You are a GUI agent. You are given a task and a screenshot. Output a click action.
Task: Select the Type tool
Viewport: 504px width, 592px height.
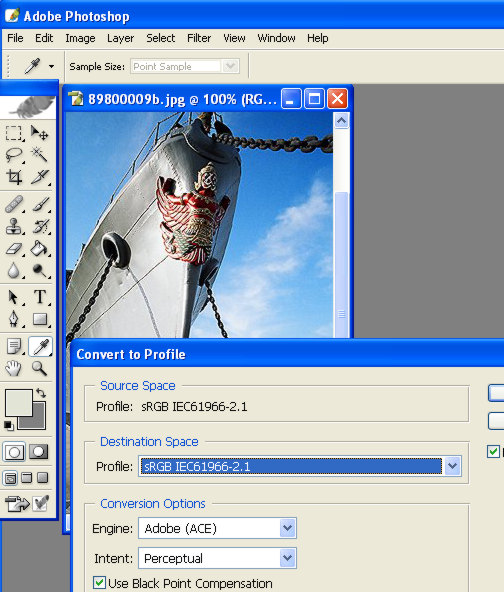point(39,297)
